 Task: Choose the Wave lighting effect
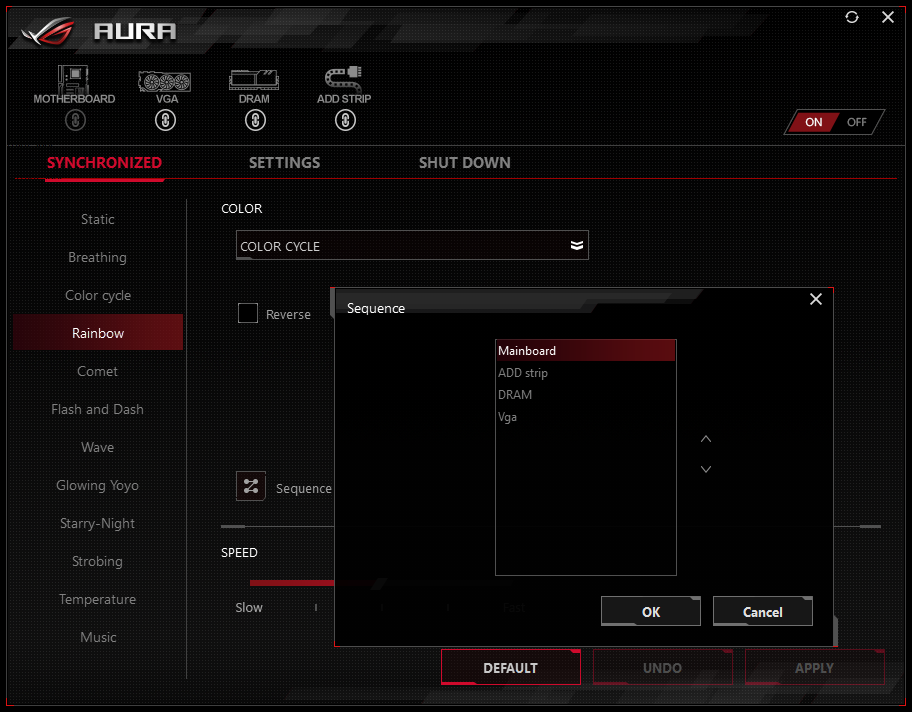[98, 447]
